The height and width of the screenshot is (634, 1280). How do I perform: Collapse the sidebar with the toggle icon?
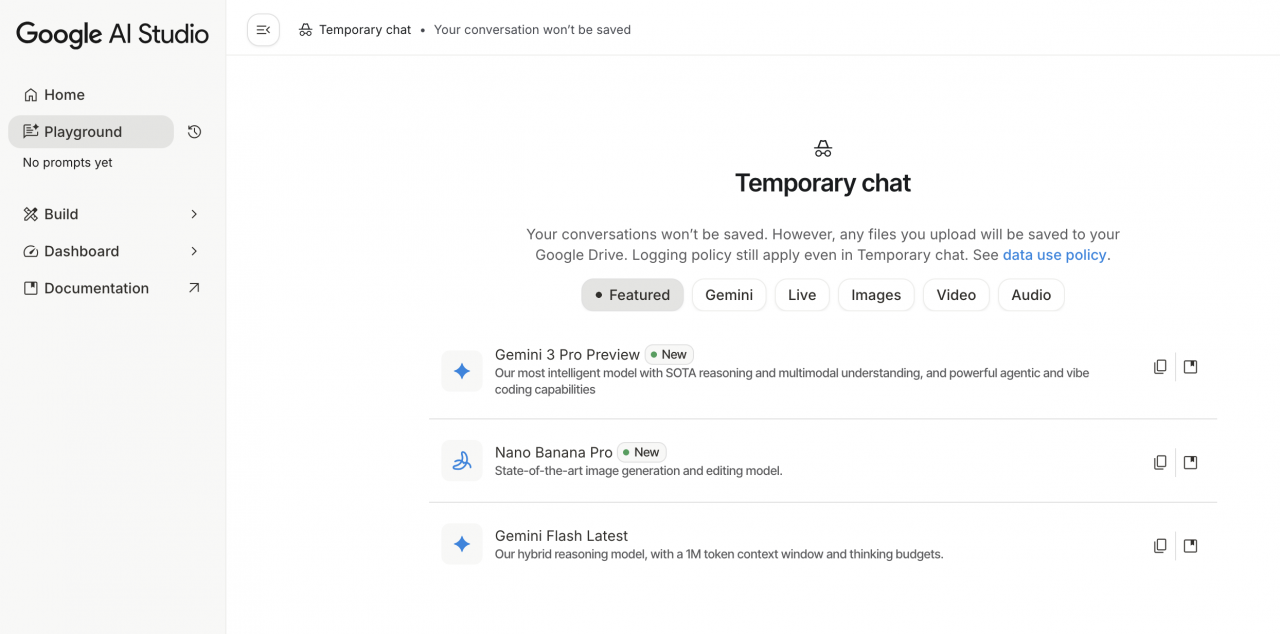263,30
